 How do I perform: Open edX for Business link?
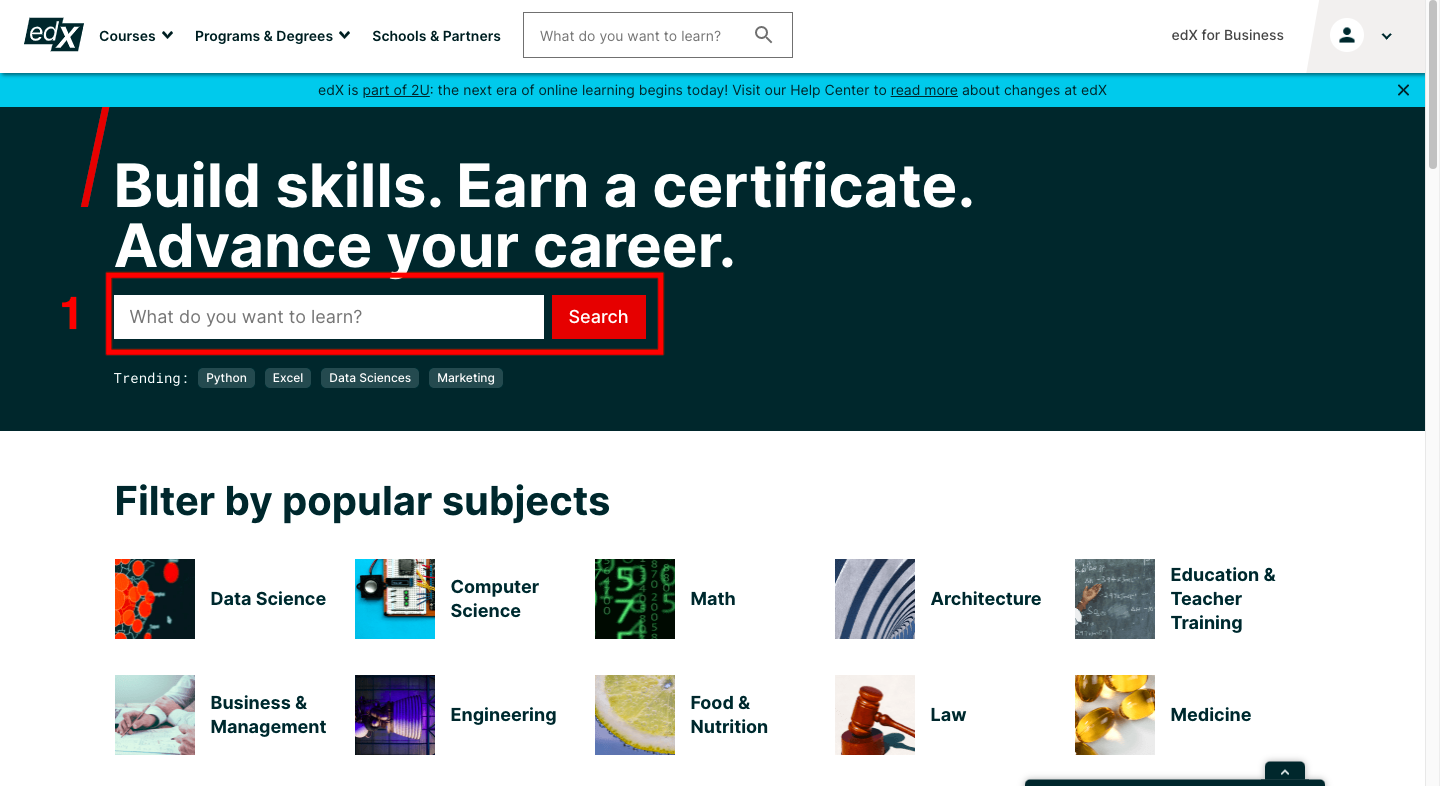point(1227,35)
